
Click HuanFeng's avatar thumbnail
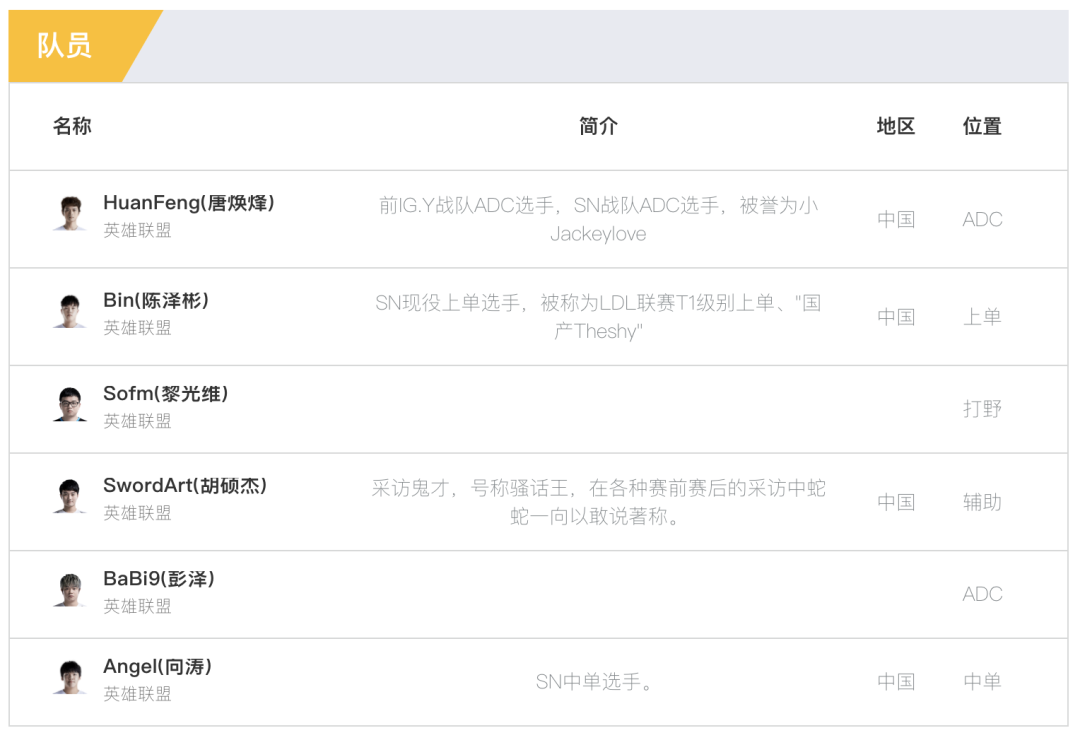(70, 214)
